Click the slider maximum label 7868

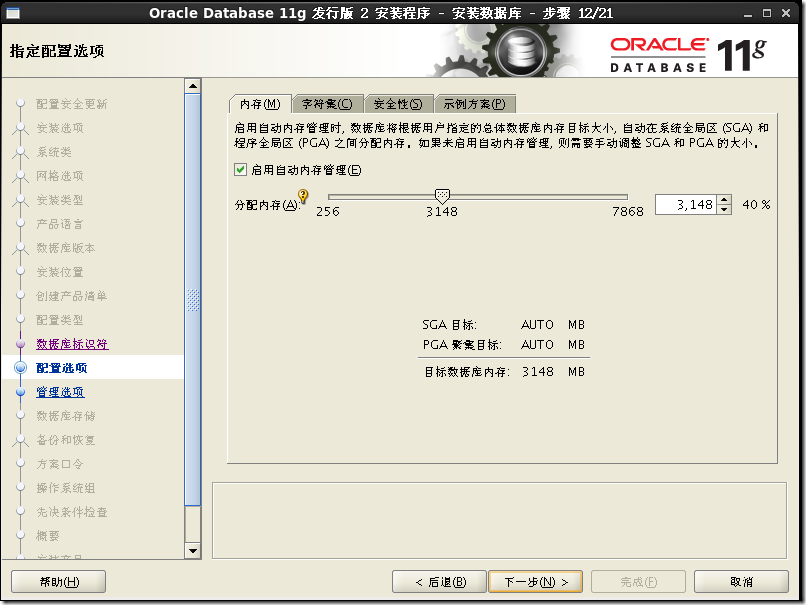[628, 212]
